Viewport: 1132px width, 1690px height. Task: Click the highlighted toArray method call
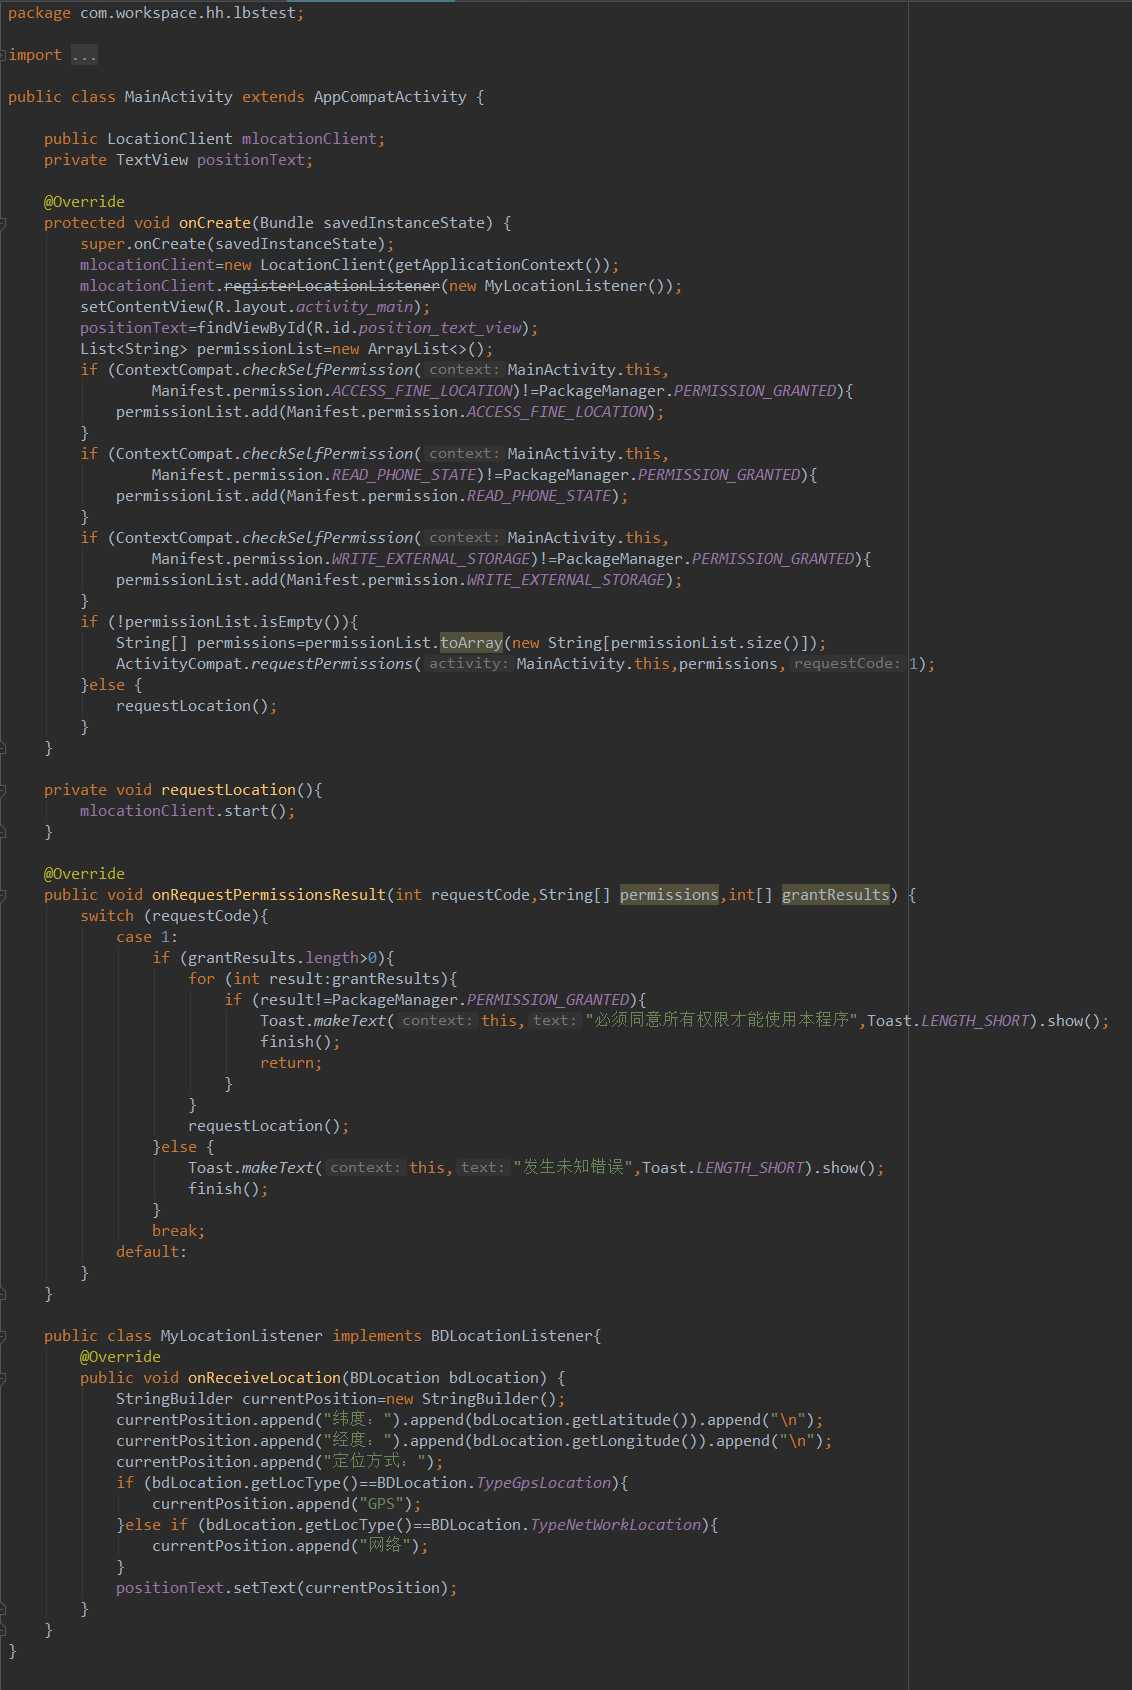[471, 643]
